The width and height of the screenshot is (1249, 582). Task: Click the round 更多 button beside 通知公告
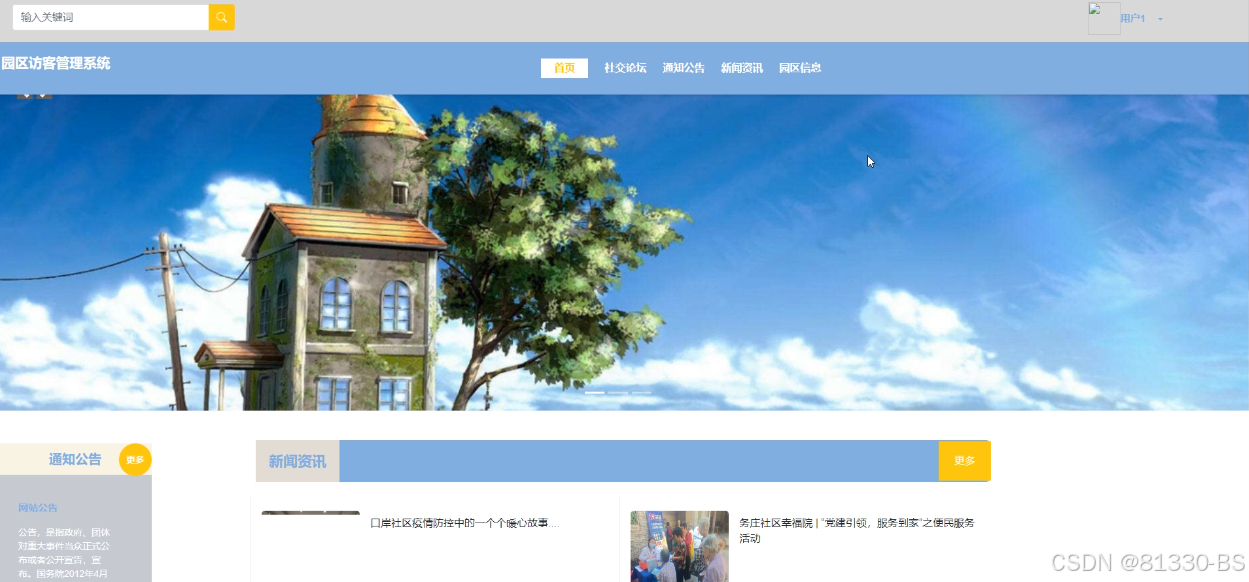(135, 460)
